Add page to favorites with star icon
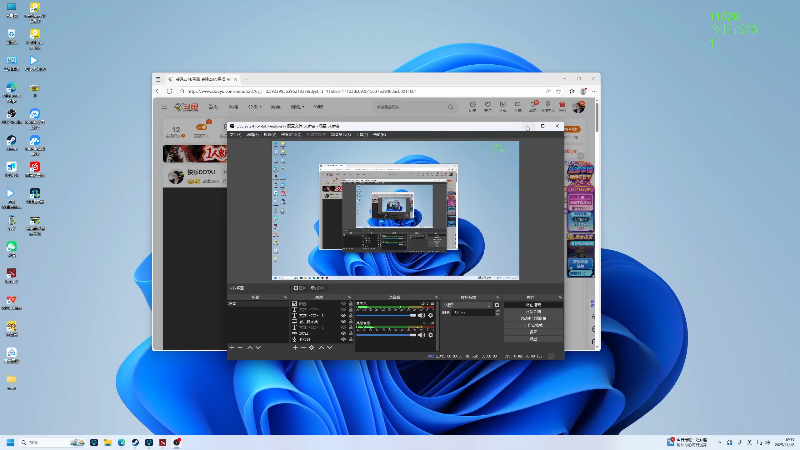The image size is (800, 450). coord(558,91)
